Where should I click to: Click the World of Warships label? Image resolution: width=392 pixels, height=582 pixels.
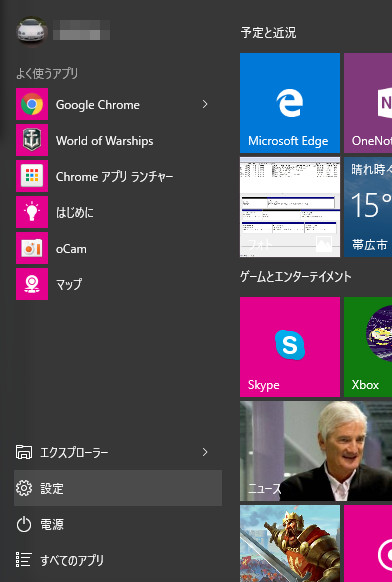[x=104, y=141]
